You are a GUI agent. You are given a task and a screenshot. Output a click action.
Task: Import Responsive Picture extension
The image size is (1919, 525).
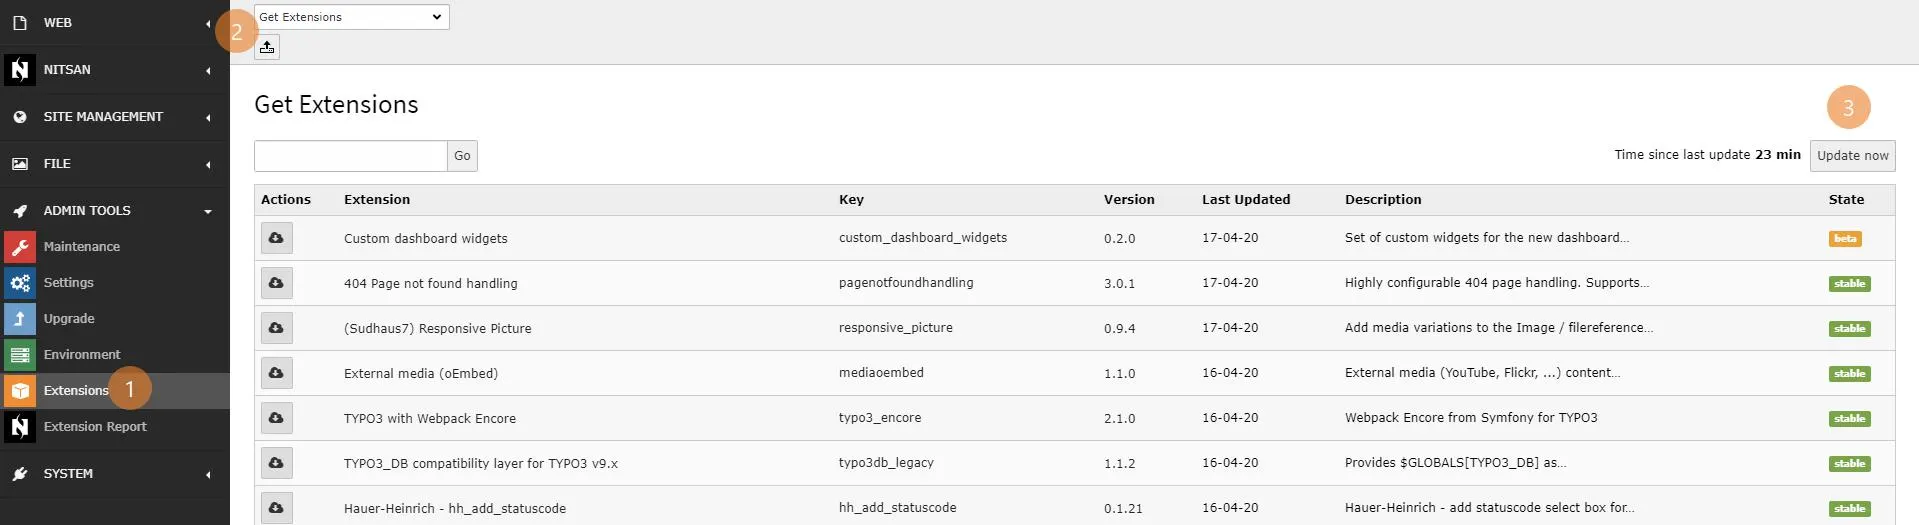[276, 328]
